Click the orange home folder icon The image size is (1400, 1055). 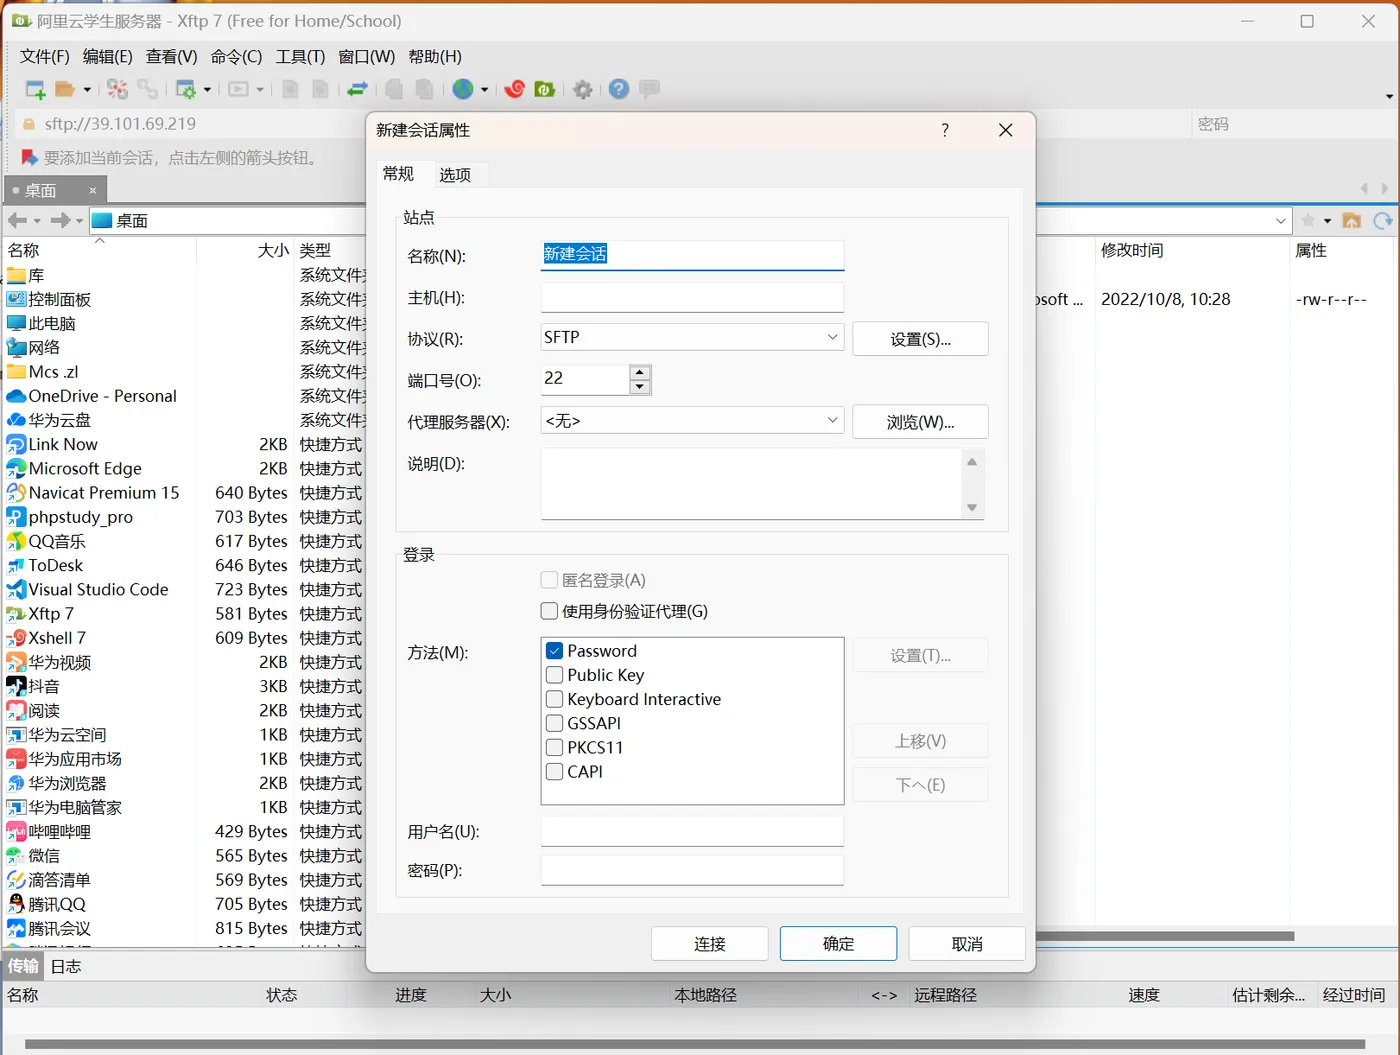pyautogui.click(x=1352, y=221)
